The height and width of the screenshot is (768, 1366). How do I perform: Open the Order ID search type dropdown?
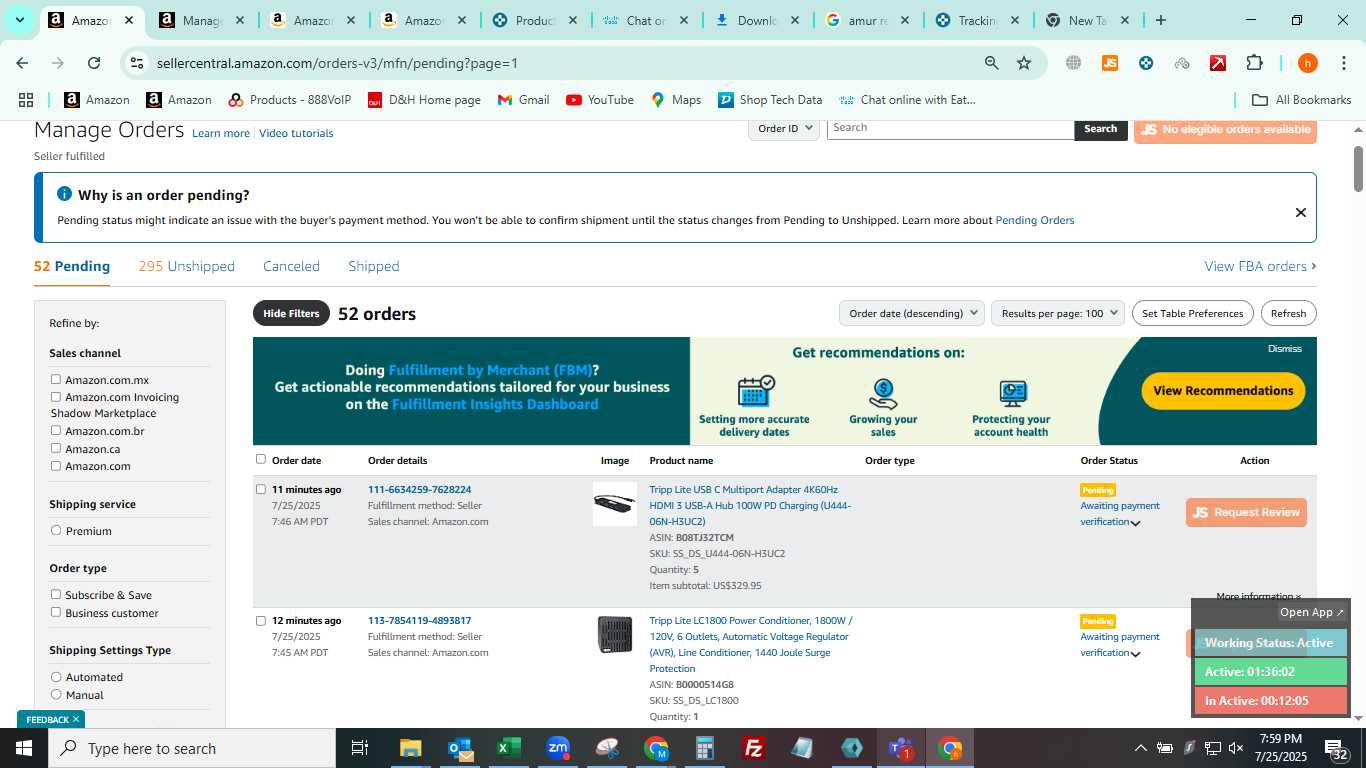784,128
